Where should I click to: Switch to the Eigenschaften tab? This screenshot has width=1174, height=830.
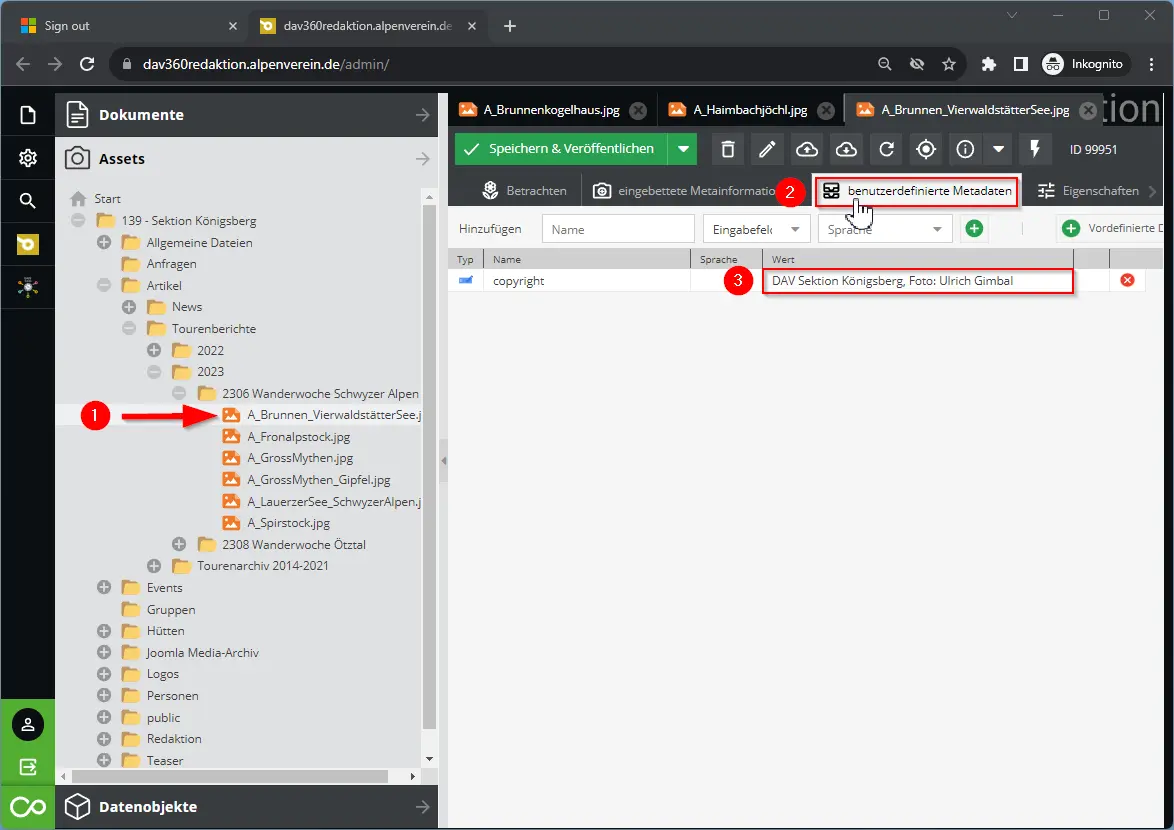[x=1088, y=190]
